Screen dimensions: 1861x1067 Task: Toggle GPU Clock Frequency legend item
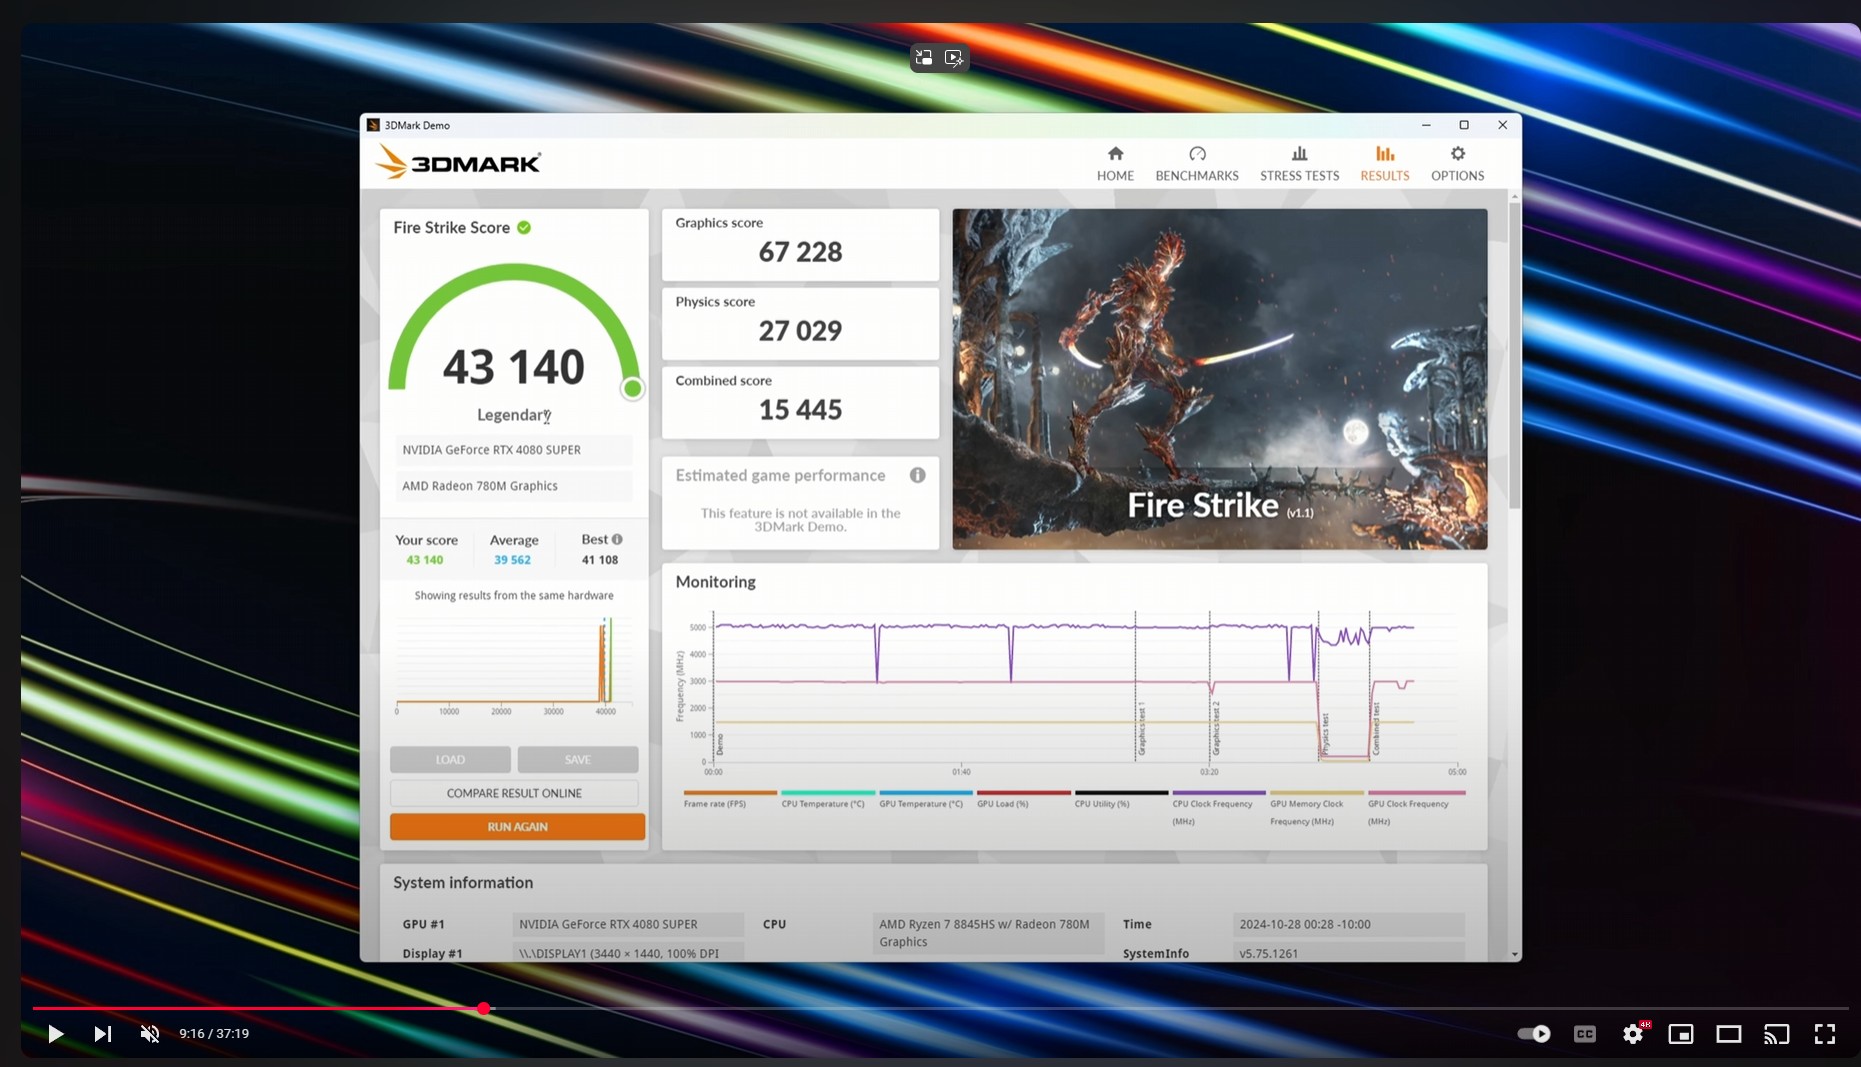1414,808
